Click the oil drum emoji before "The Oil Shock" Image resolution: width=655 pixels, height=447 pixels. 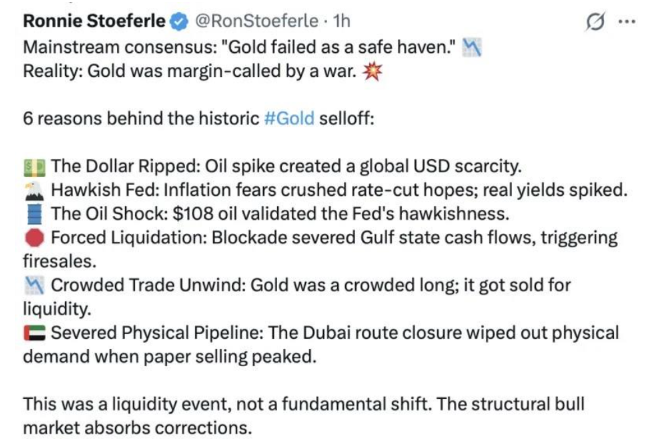33,214
